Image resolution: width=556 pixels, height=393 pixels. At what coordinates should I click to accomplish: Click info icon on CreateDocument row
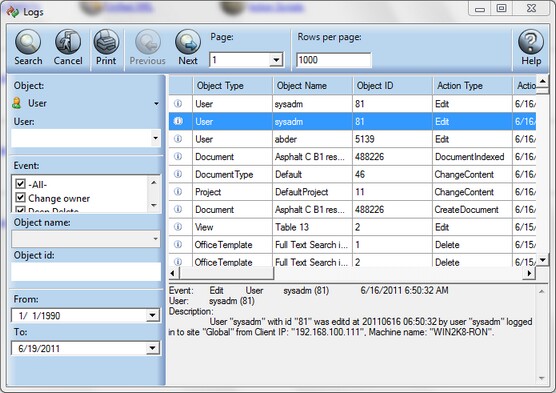click(x=178, y=209)
